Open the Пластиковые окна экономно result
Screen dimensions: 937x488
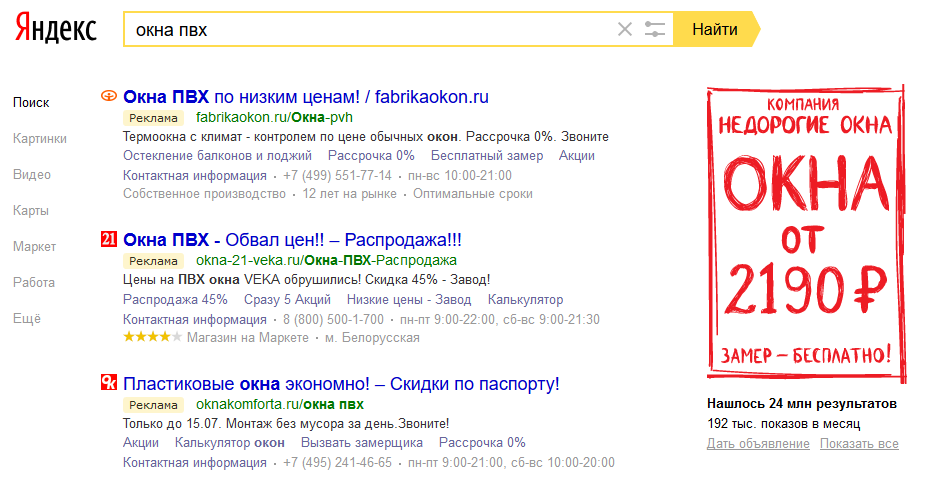click(340, 383)
